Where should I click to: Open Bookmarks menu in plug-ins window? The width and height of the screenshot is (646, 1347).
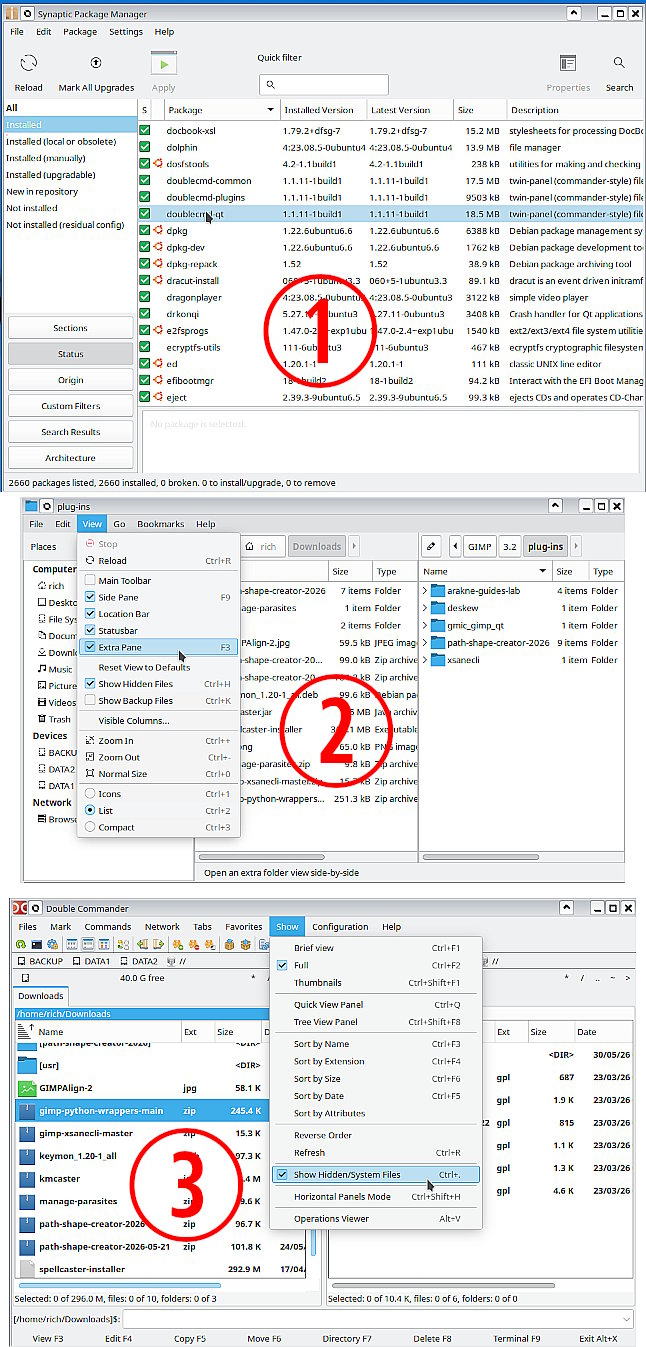click(160, 524)
